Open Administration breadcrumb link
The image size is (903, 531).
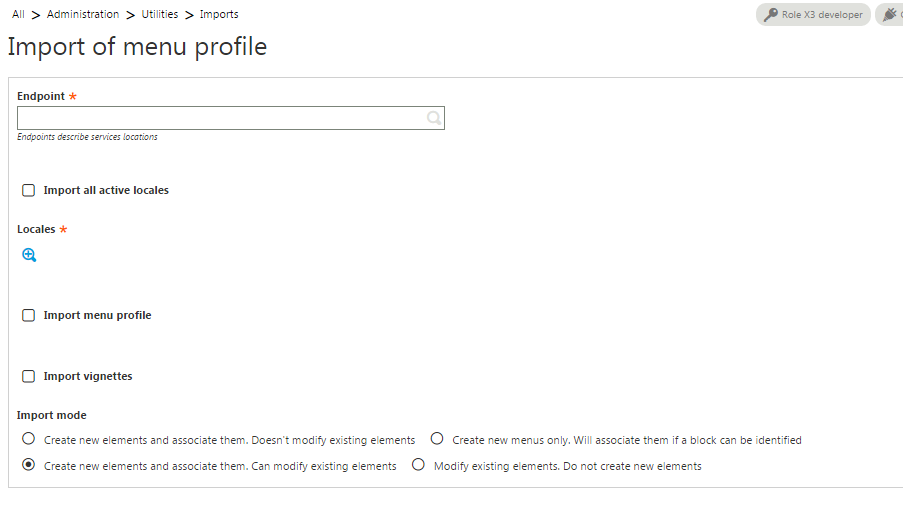pyautogui.click(x=83, y=14)
